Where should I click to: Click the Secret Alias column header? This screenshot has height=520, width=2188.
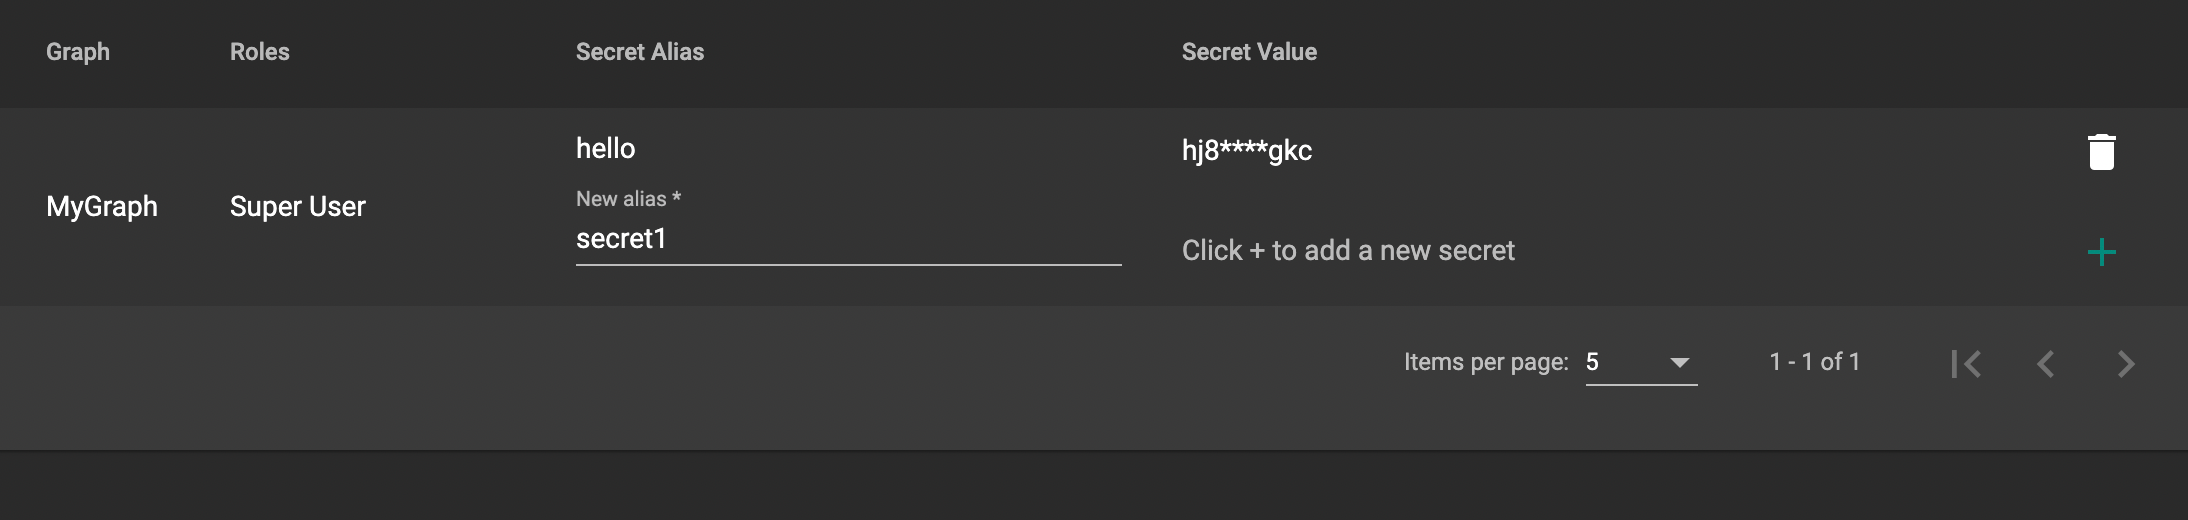(x=640, y=52)
